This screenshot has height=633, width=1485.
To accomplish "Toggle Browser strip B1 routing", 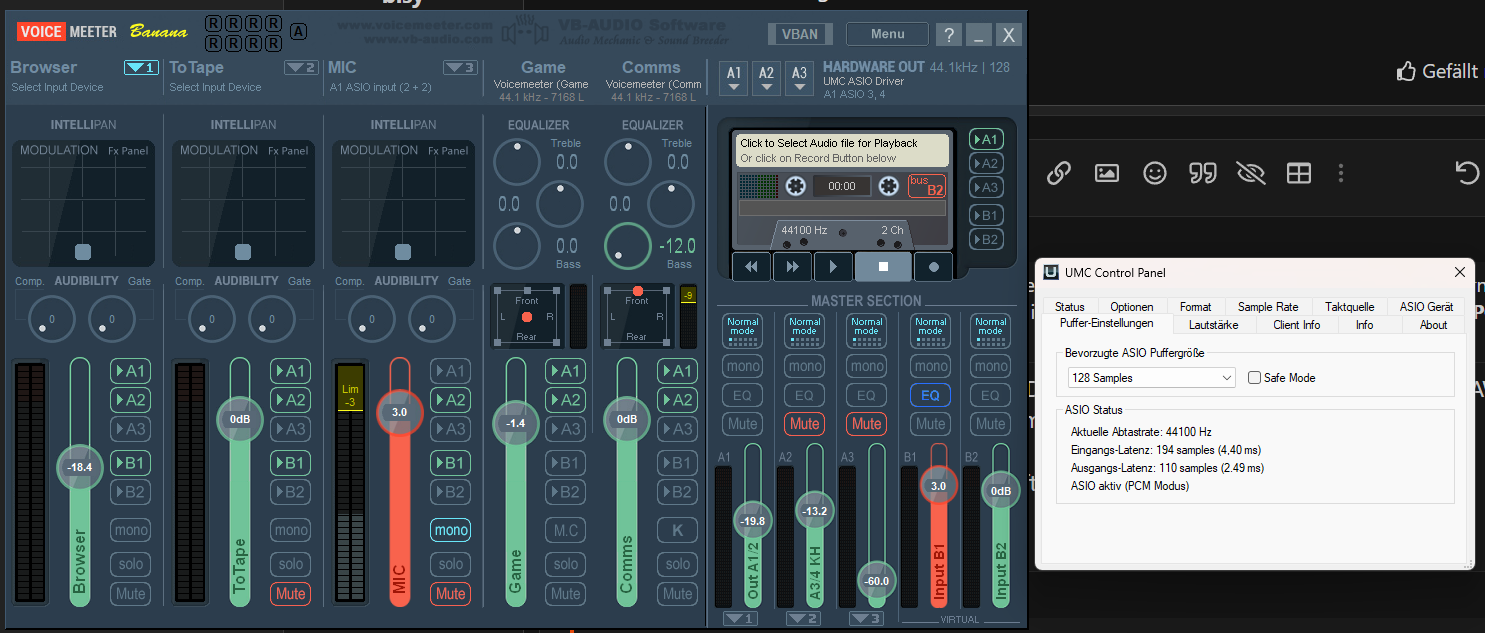I will tap(130, 463).
